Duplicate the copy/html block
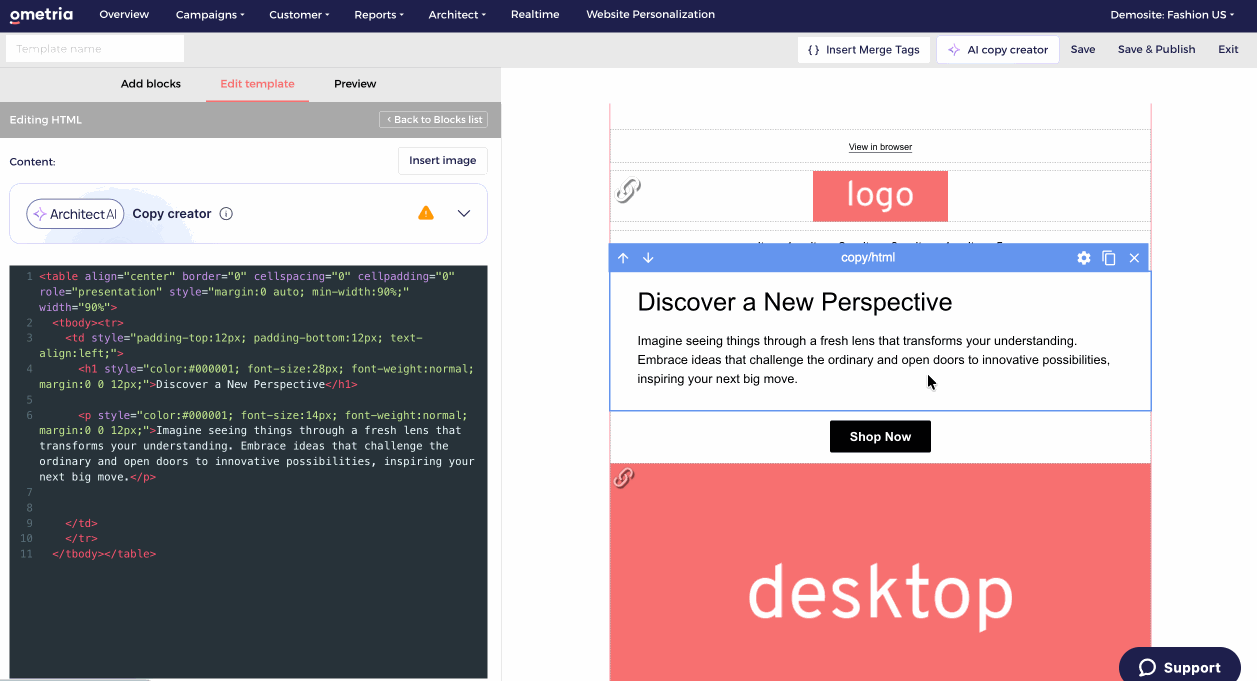 click(x=1109, y=258)
